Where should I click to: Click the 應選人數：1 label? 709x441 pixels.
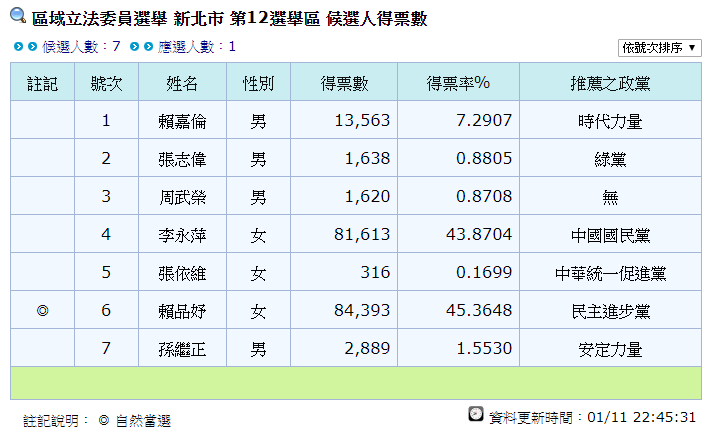point(197,46)
